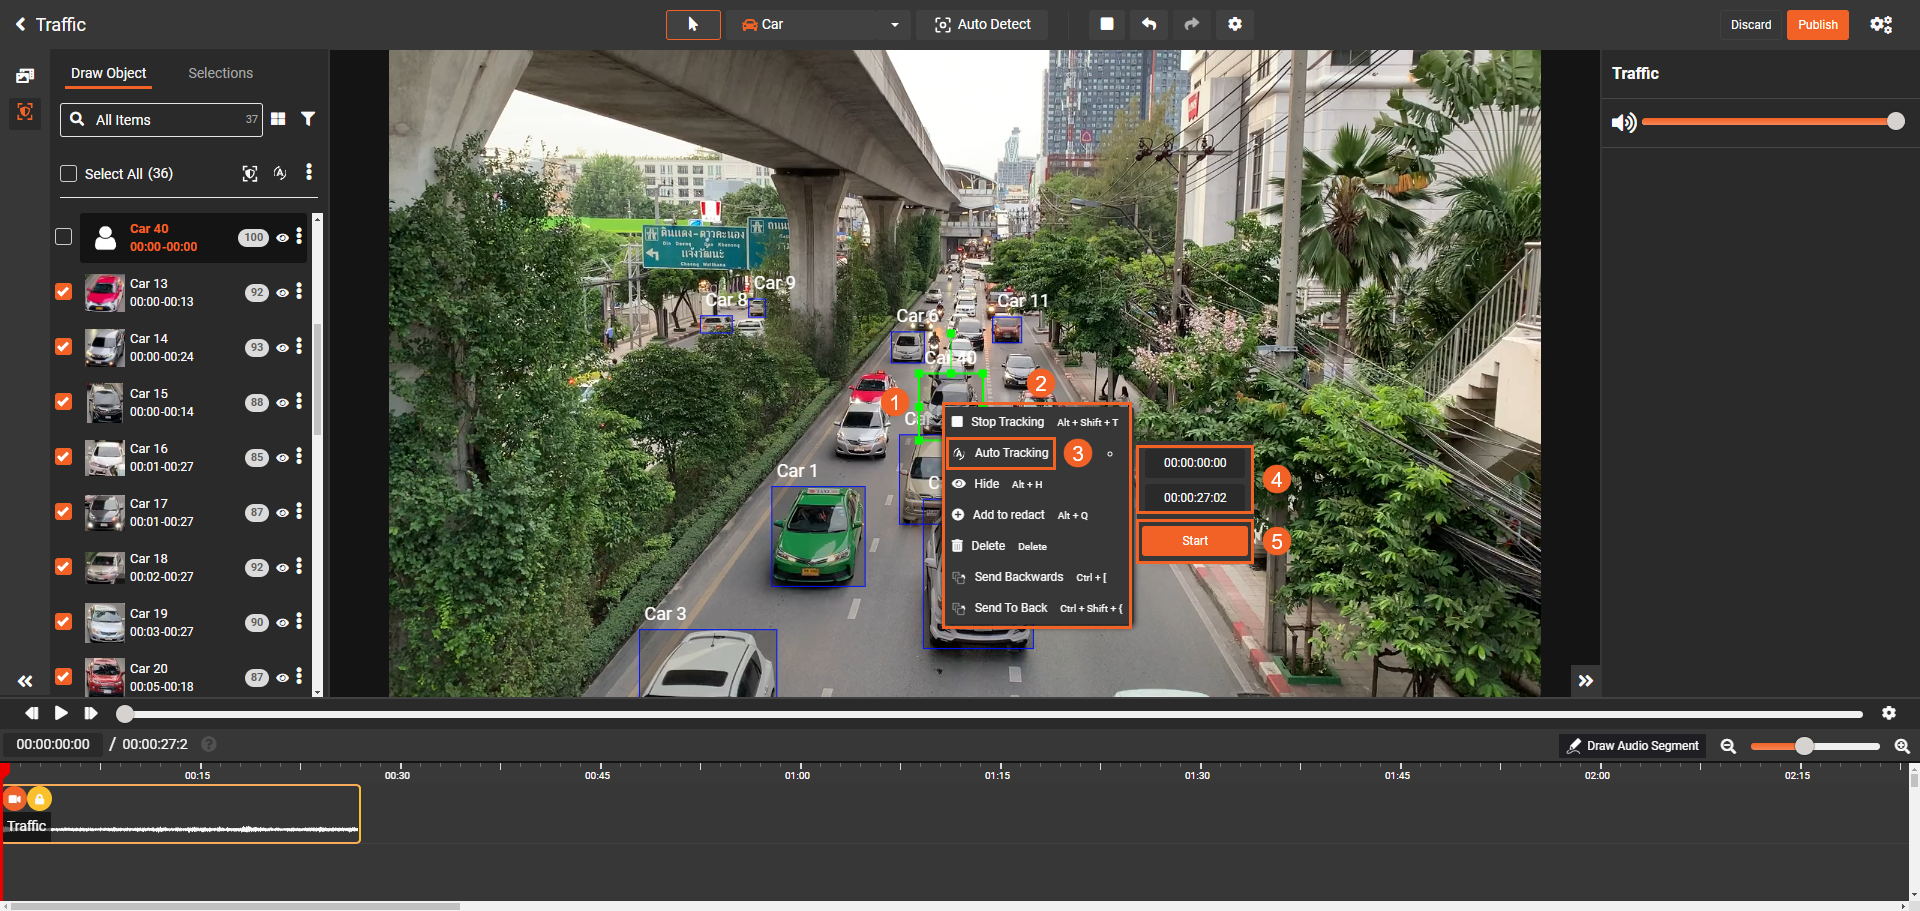
Task: Open the Car object type dropdown
Action: click(821, 25)
